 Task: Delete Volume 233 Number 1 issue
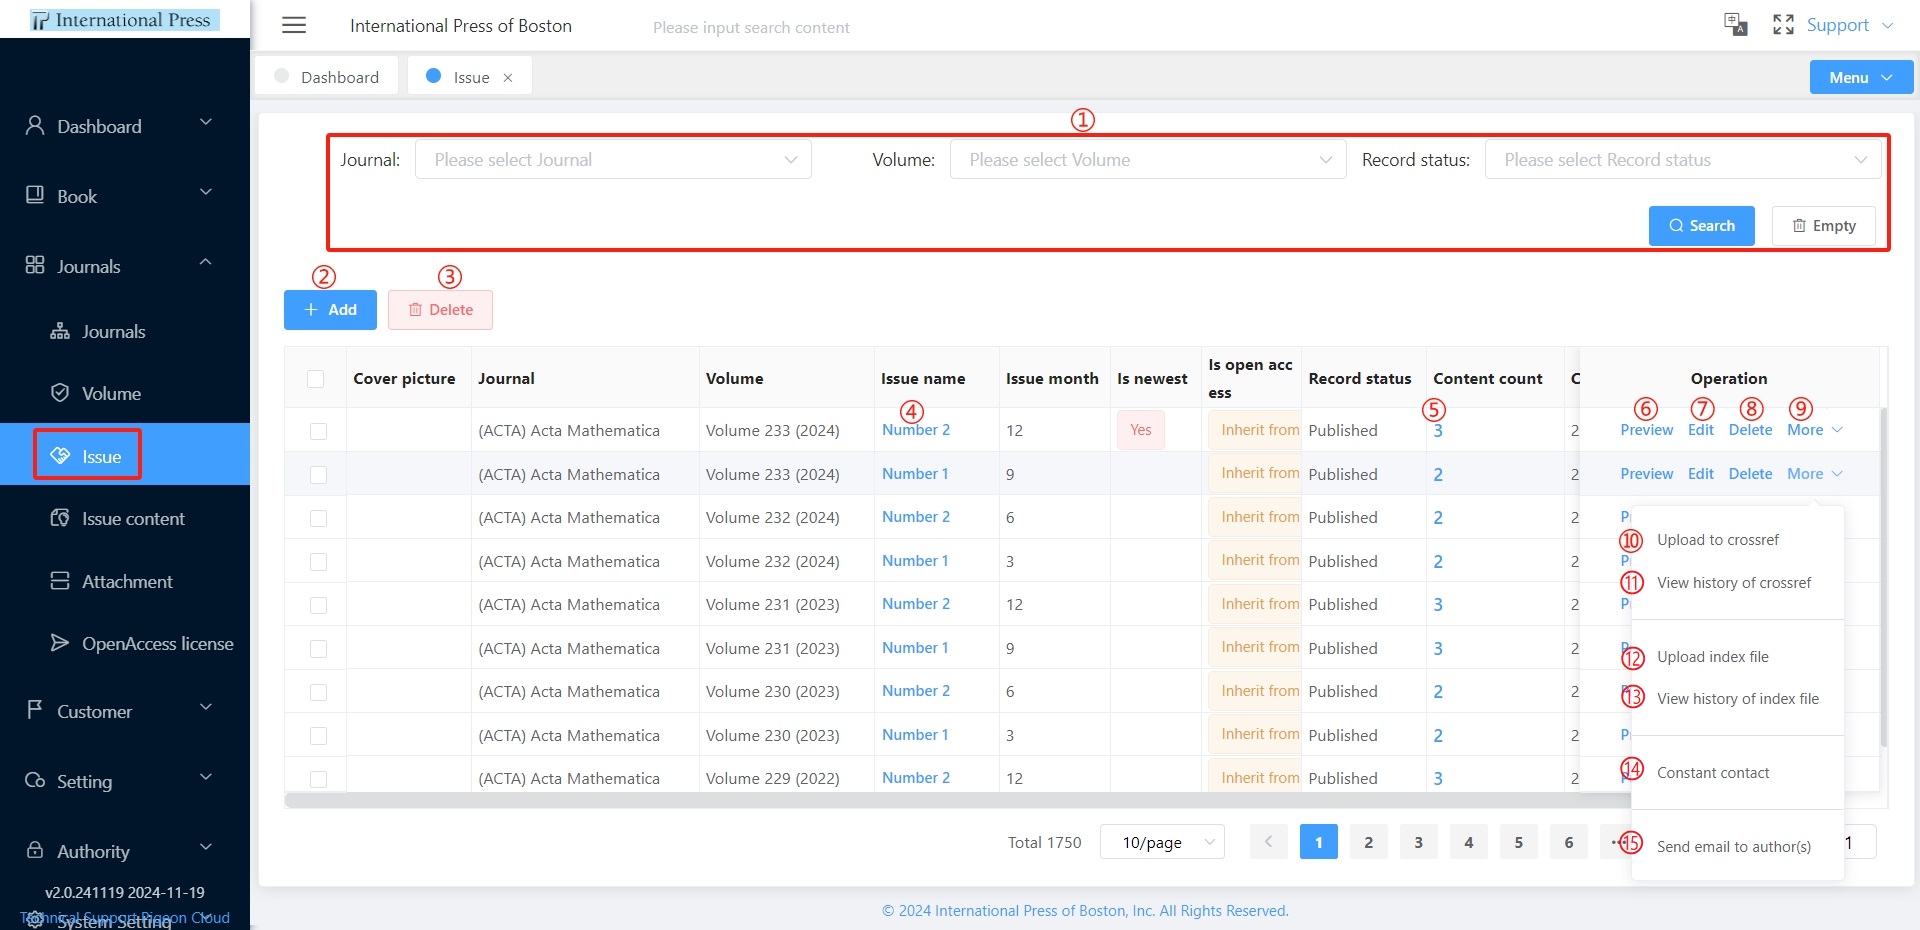[x=1750, y=474]
